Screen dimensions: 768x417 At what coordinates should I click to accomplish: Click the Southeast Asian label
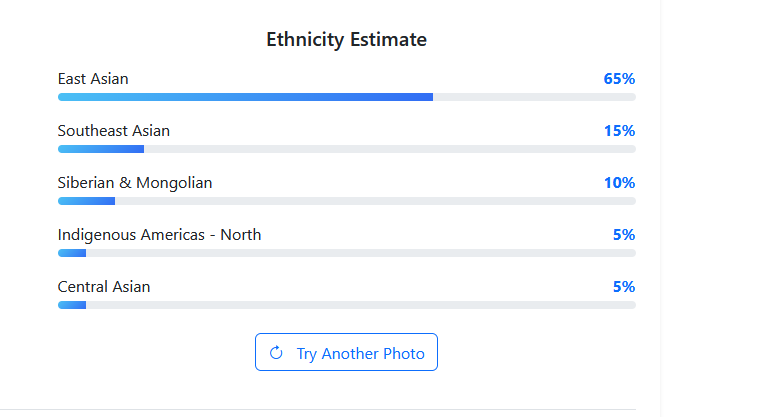pos(114,130)
